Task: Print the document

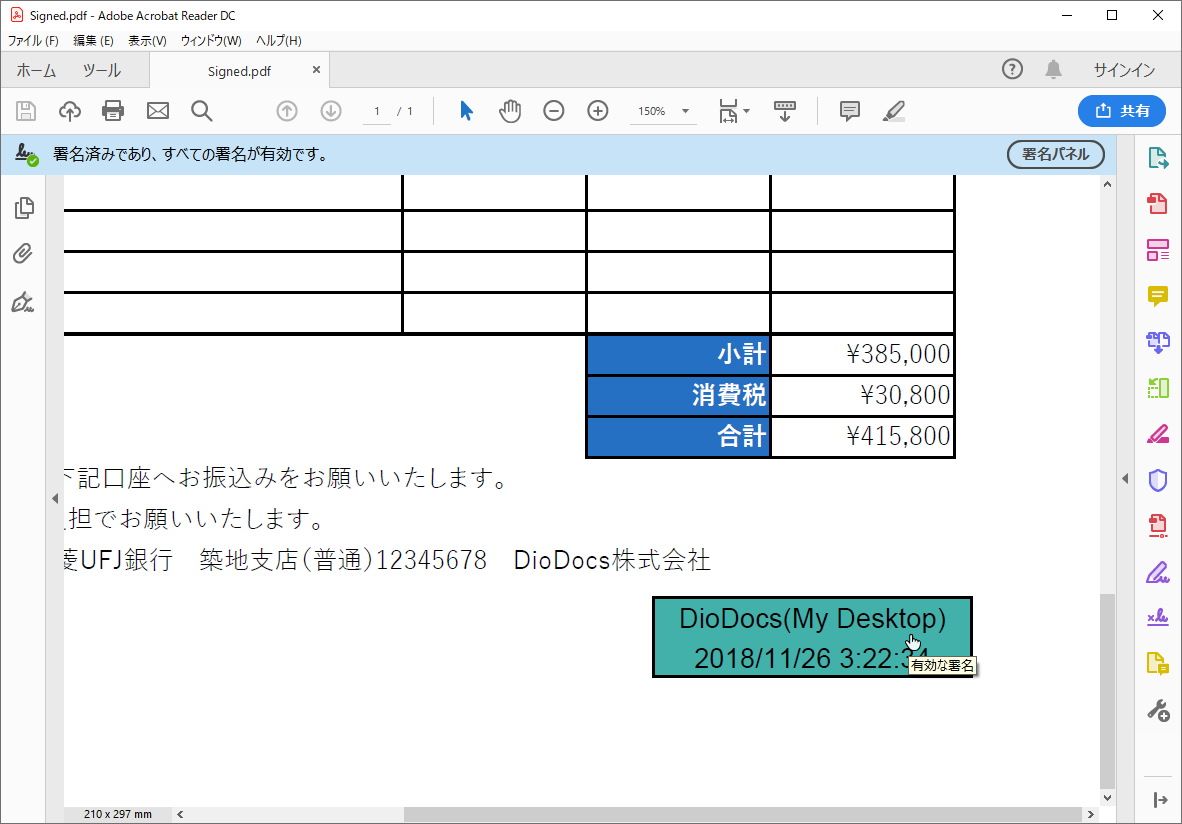Action: tap(113, 111)
